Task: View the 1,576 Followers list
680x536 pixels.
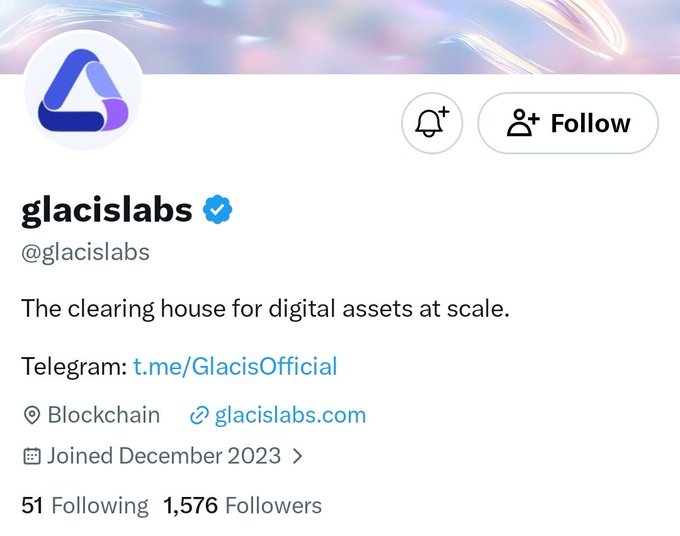Action: click(242, 506)
